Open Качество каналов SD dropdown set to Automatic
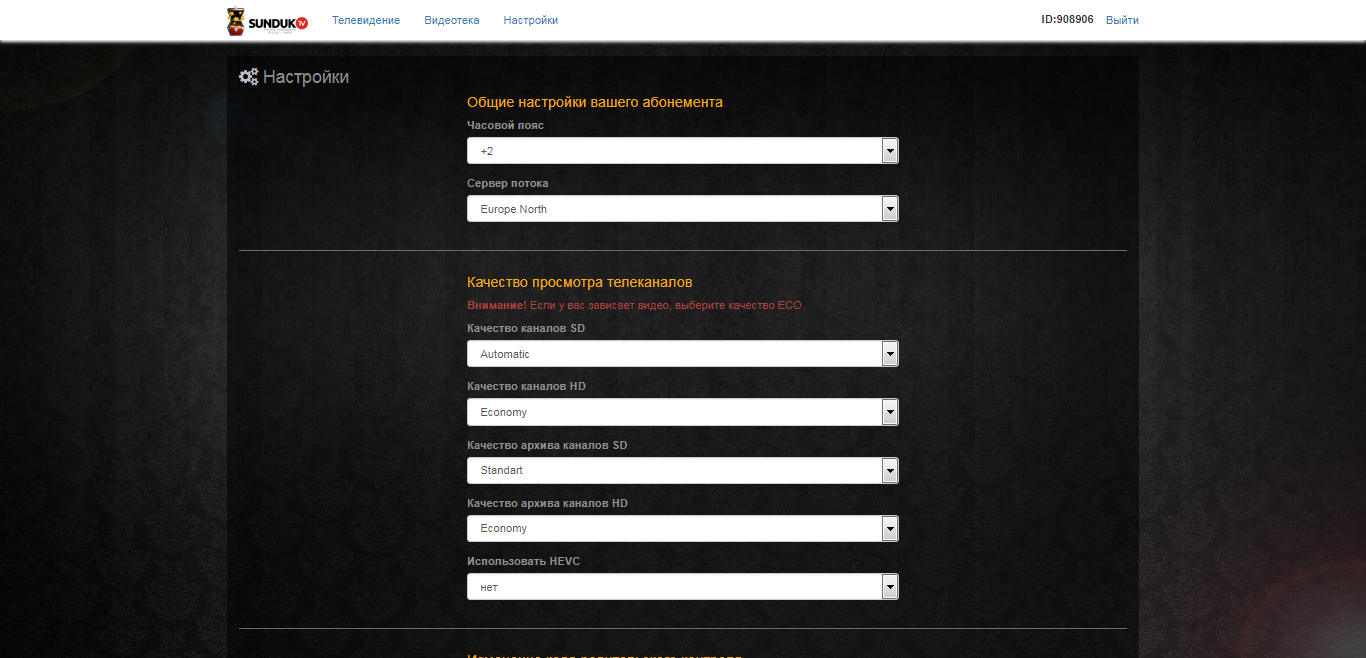Screen dimensions: 1366x658 (682, 354)
